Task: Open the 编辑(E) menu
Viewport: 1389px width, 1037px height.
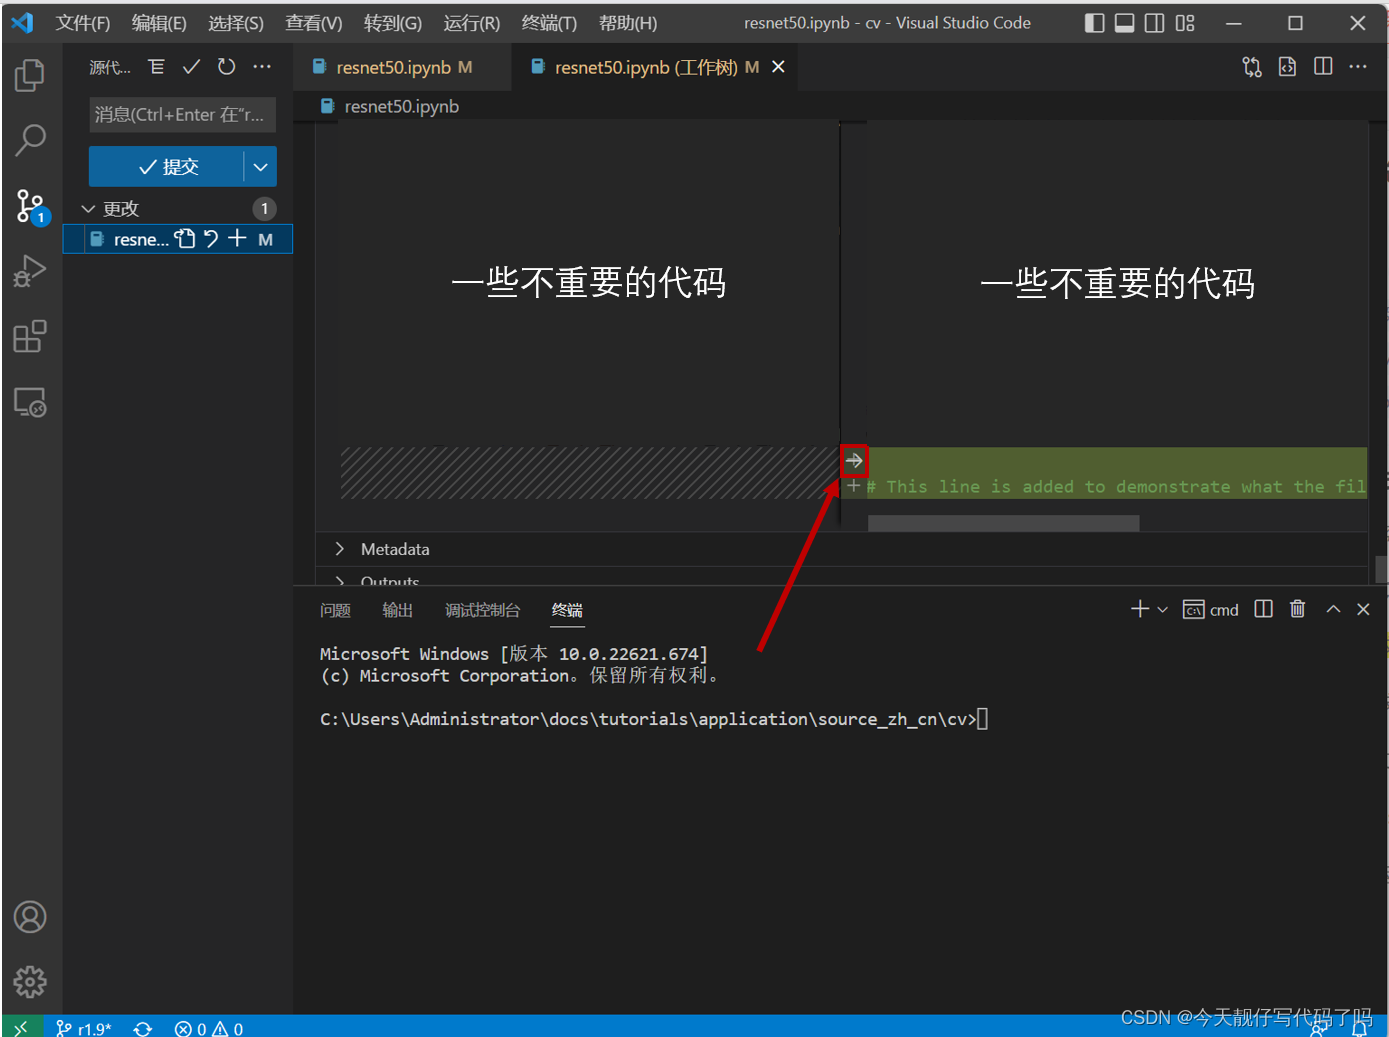Action: pyautogui.click(x=159, y=23)
